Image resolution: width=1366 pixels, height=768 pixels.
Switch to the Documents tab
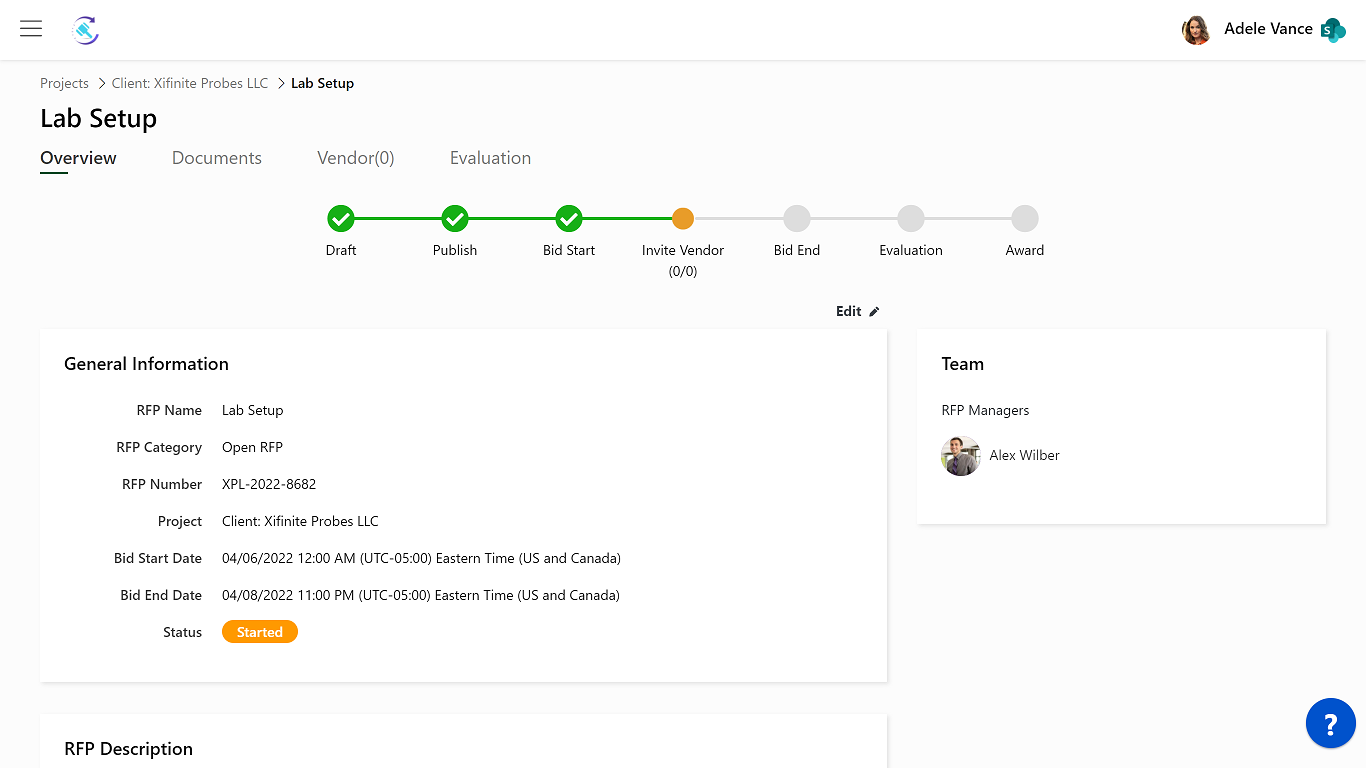click(x=217, y=158)
